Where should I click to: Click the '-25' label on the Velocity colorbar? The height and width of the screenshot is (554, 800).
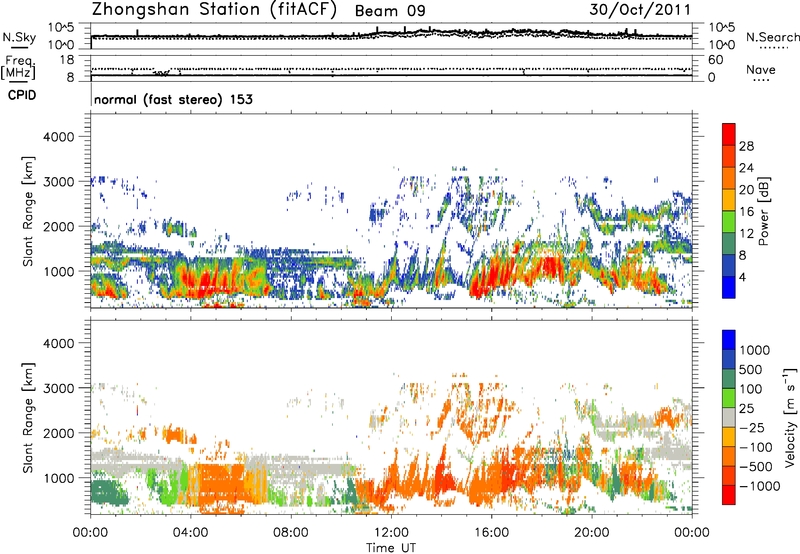pyautogui.click(x=752, y=427)
